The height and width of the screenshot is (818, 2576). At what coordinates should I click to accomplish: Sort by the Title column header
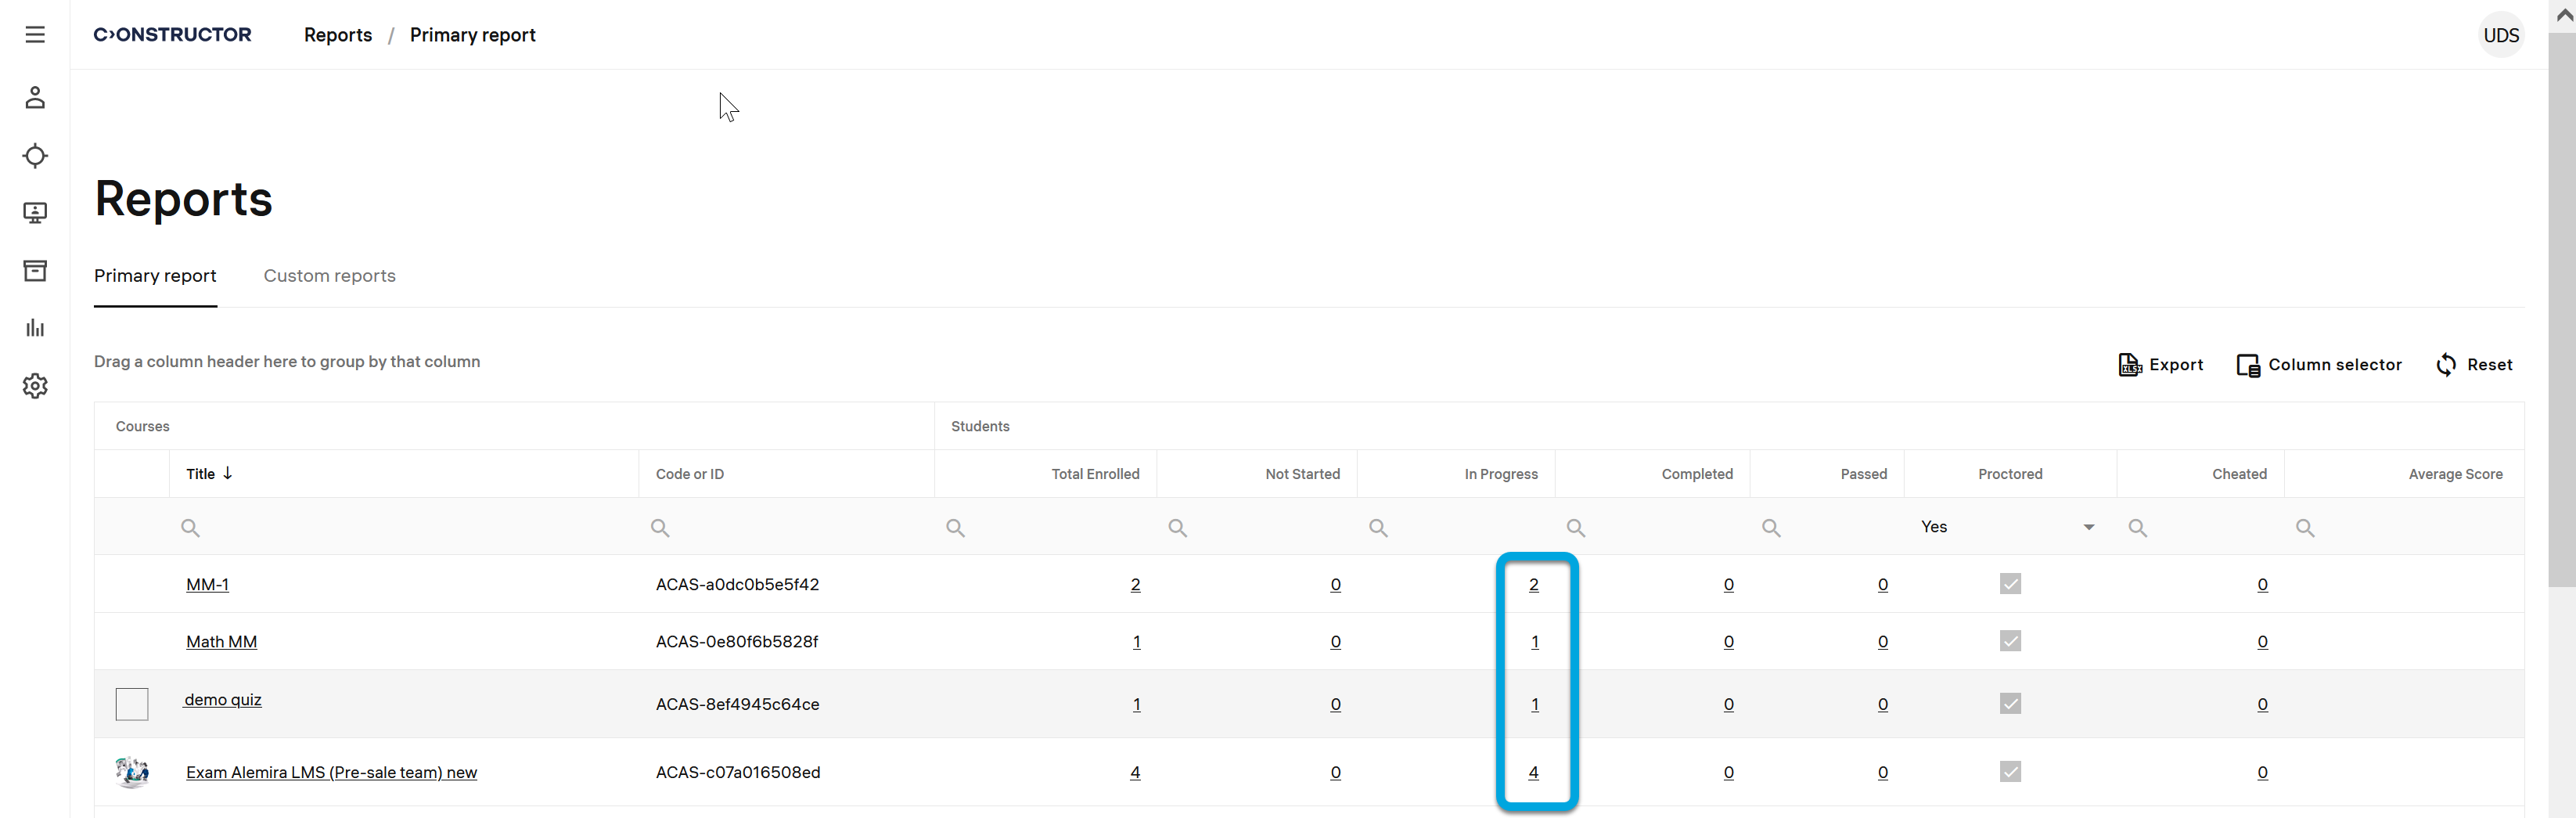pos(201,474)
